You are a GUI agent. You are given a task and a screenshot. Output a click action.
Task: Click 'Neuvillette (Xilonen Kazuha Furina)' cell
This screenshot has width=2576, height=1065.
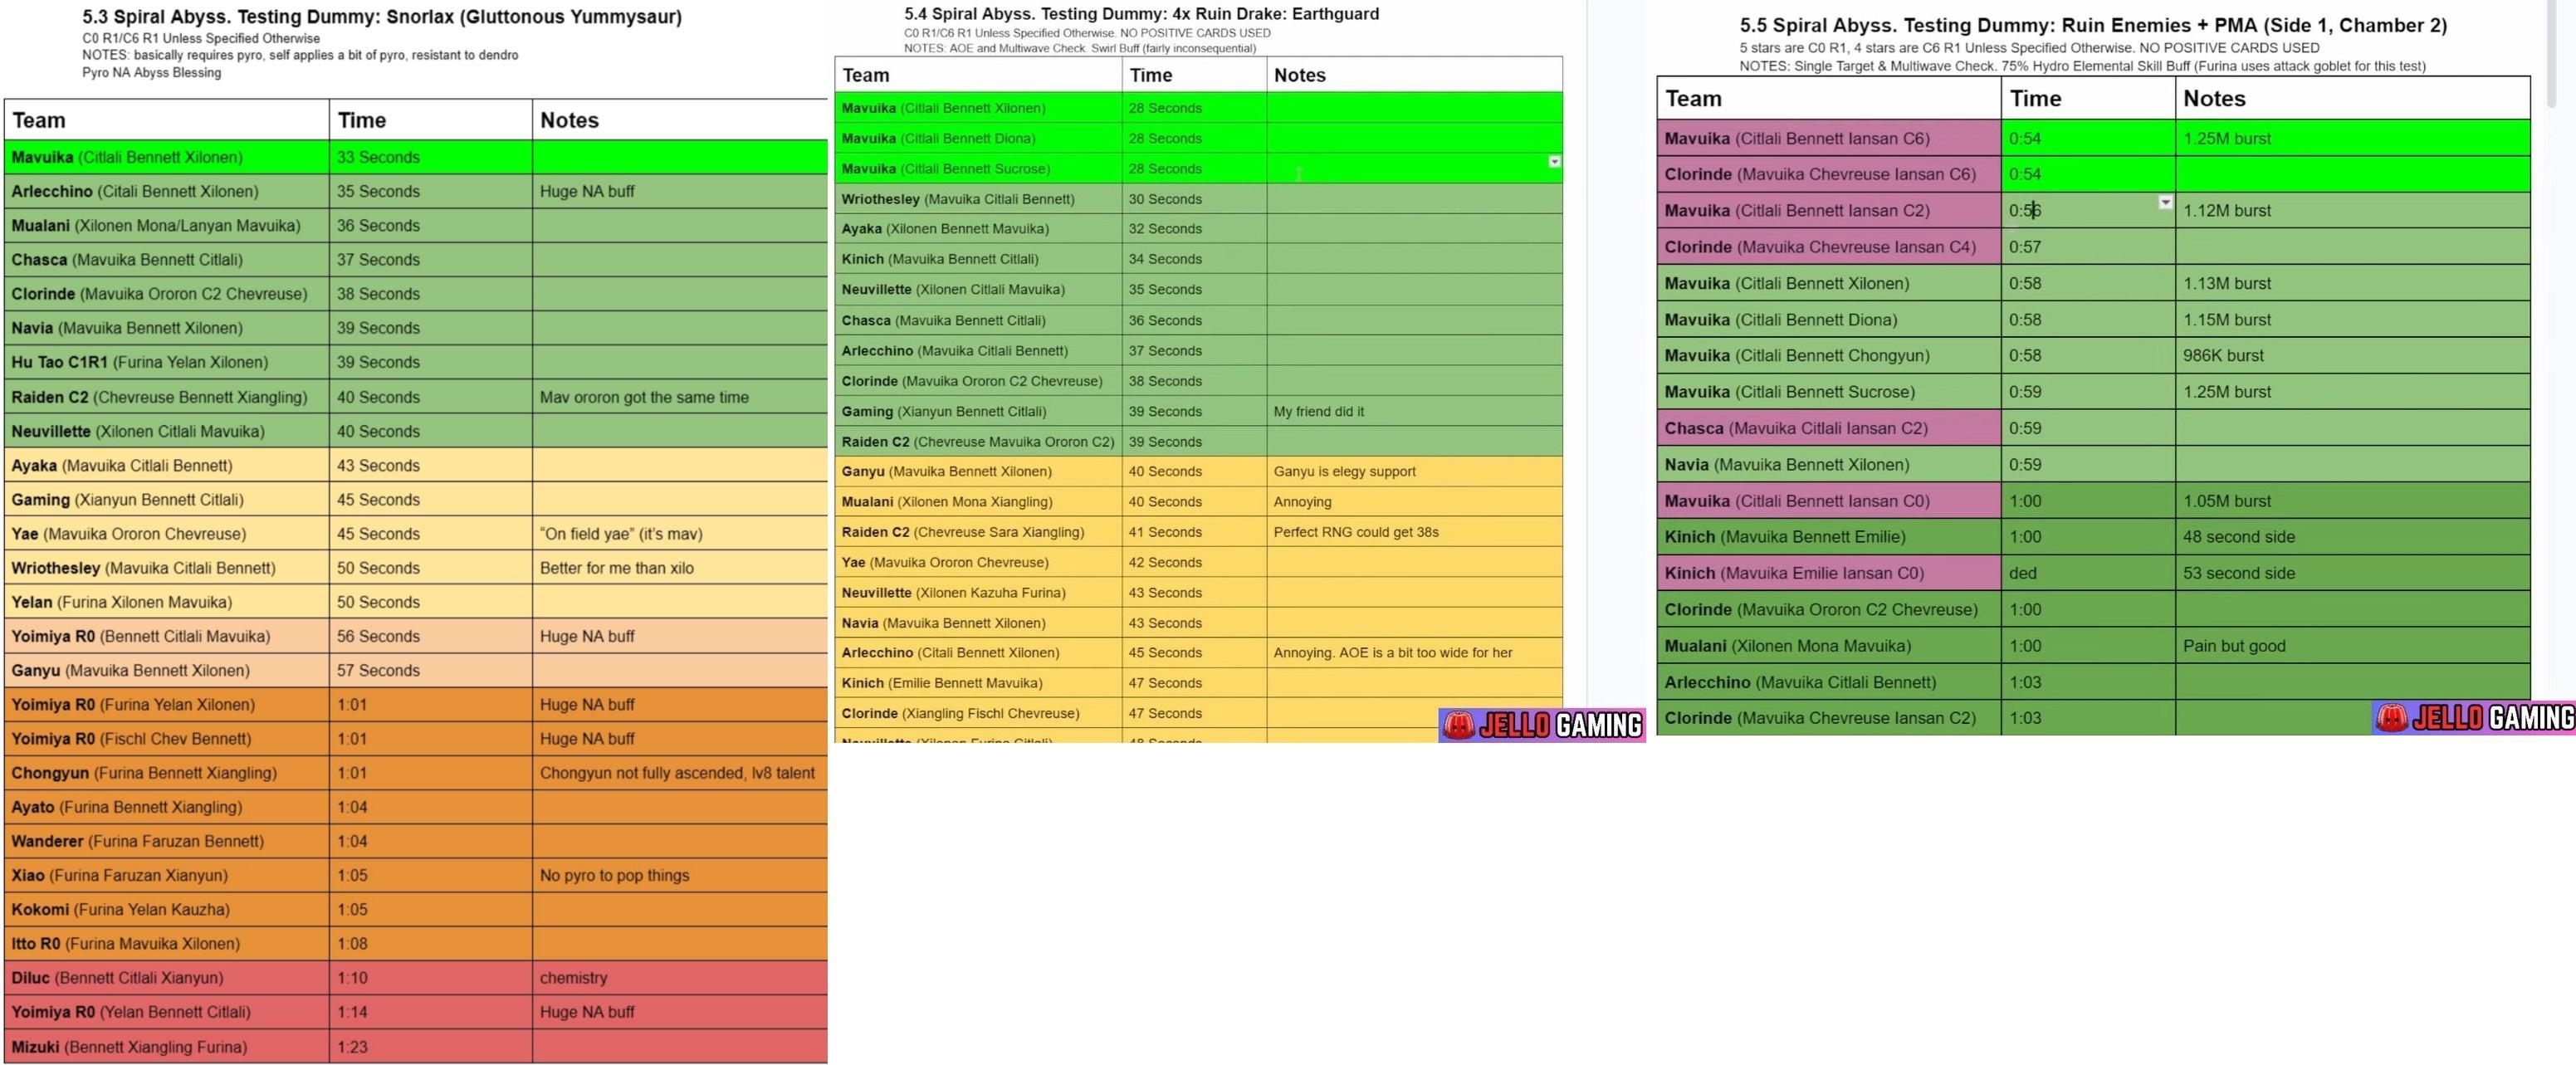point(978,593)
